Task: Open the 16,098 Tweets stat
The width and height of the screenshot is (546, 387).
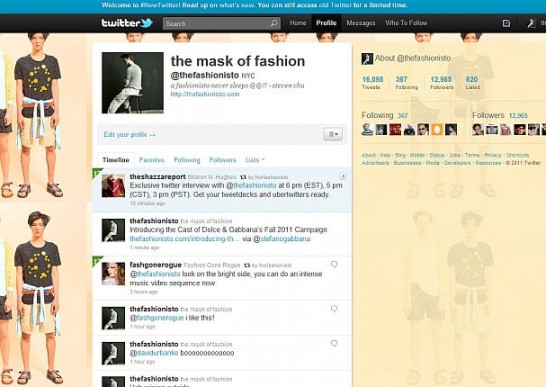Action: click(x=372, y=83)
